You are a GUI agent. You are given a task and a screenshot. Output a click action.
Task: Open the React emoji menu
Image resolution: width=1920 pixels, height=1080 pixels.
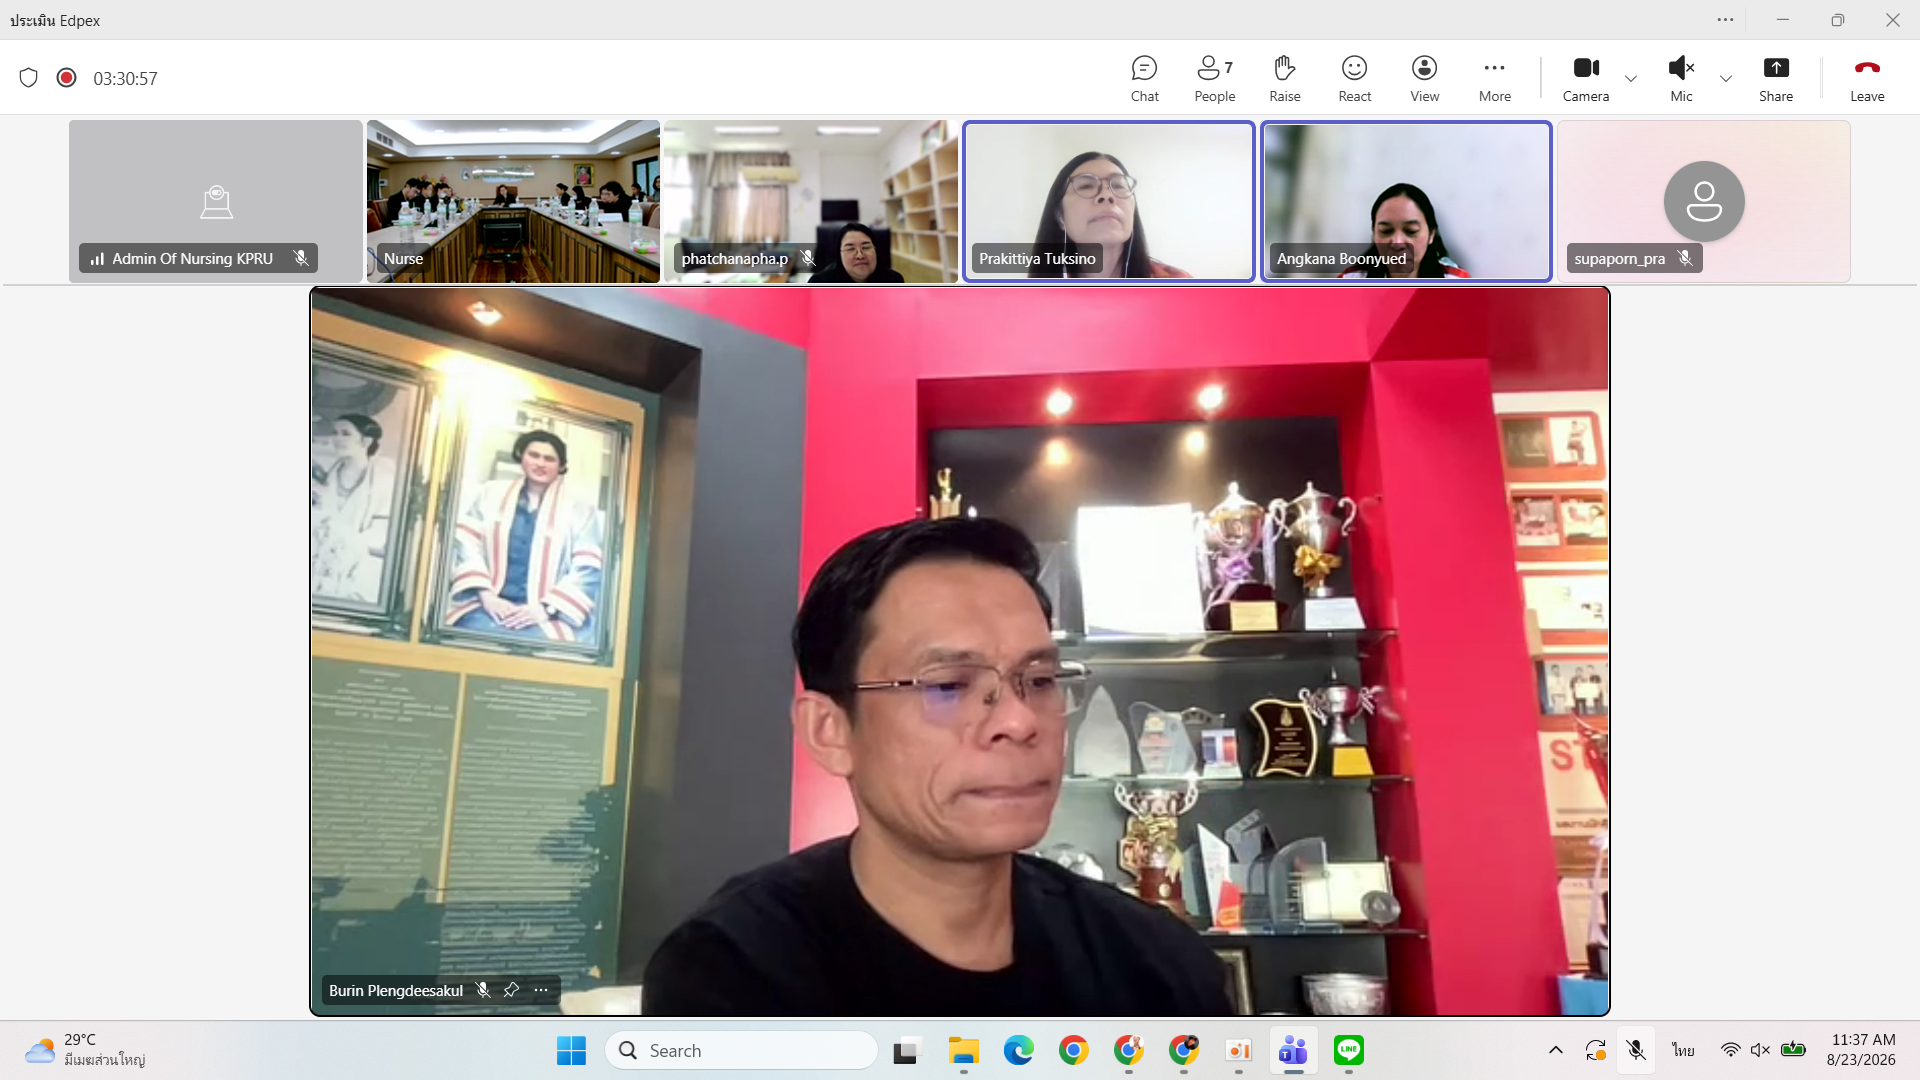coord(1354,79)
